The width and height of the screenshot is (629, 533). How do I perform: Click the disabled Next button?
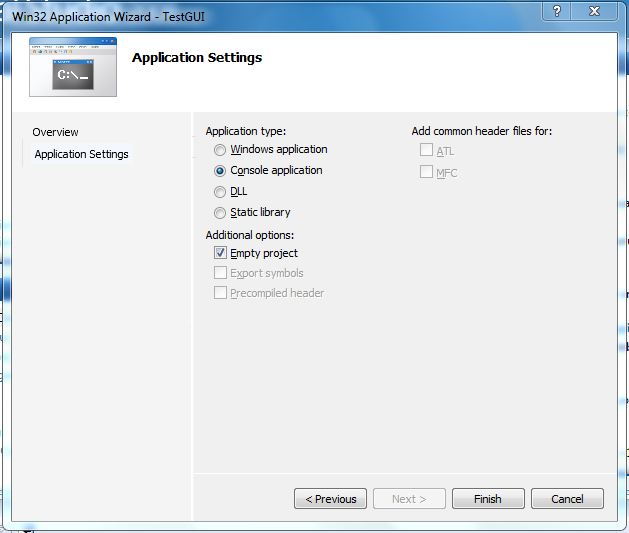click(409, 499)
